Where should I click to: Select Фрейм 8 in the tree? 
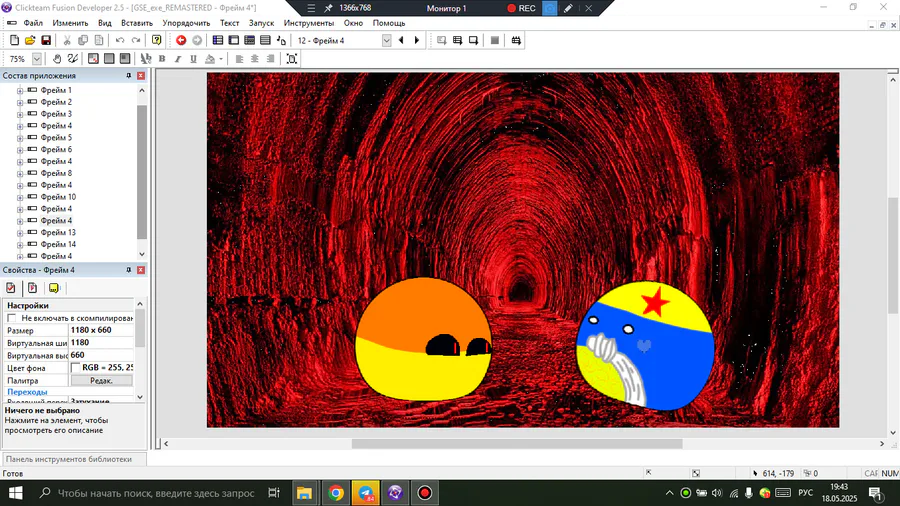[x=56, y=173]
